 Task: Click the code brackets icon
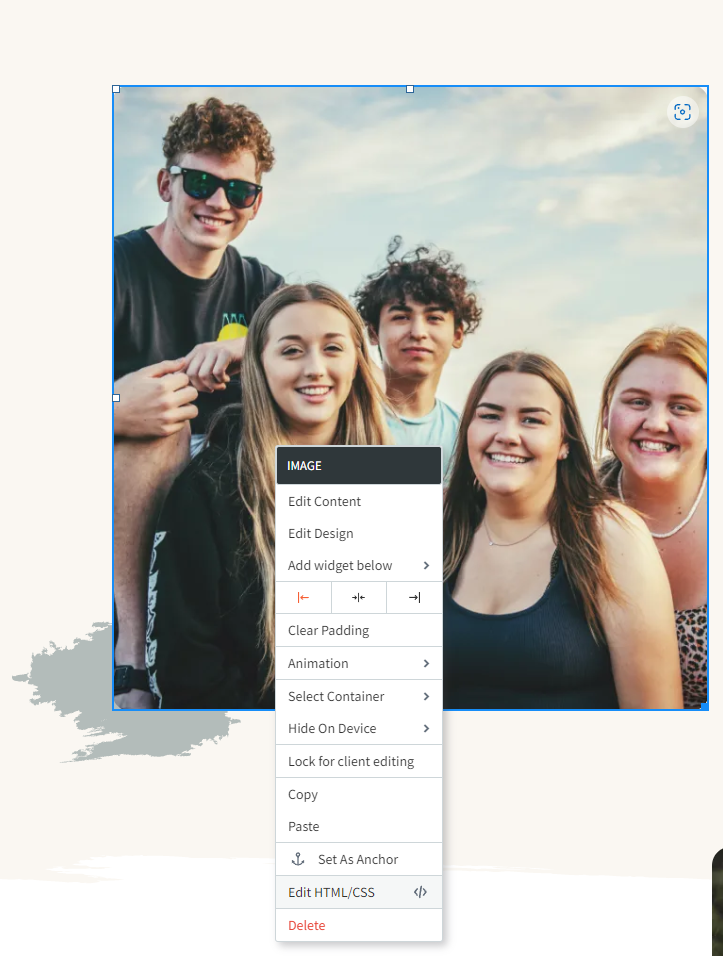point(420,892)
